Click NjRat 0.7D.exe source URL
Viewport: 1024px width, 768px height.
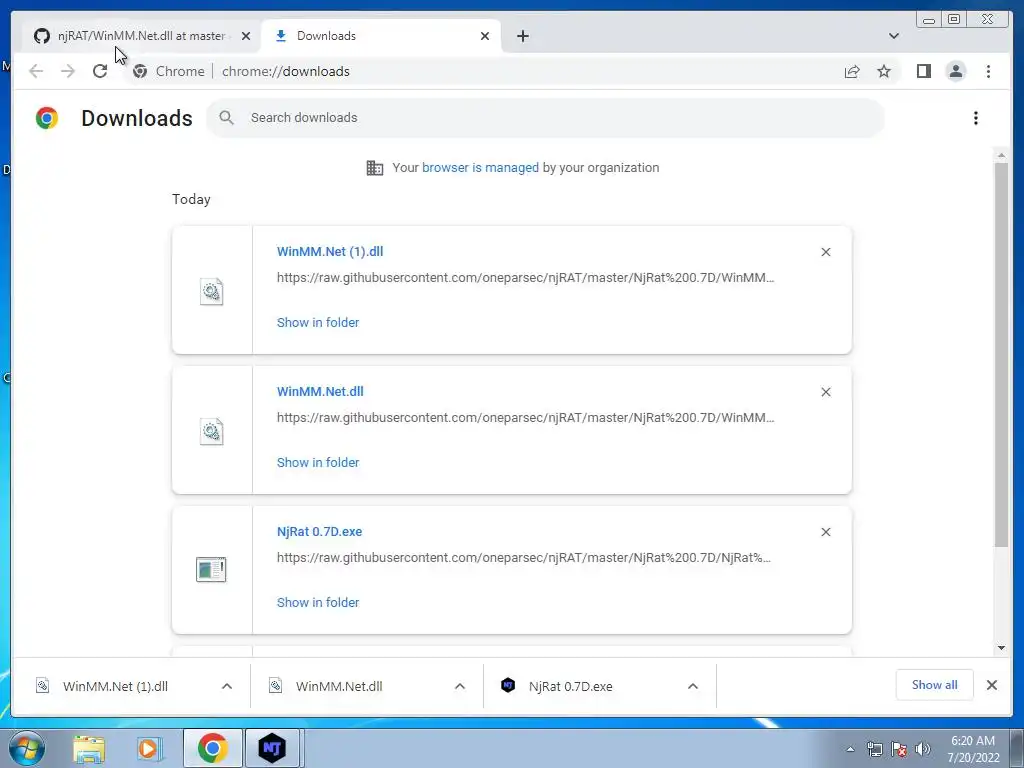pyautogui.click(x=524, y=558)
